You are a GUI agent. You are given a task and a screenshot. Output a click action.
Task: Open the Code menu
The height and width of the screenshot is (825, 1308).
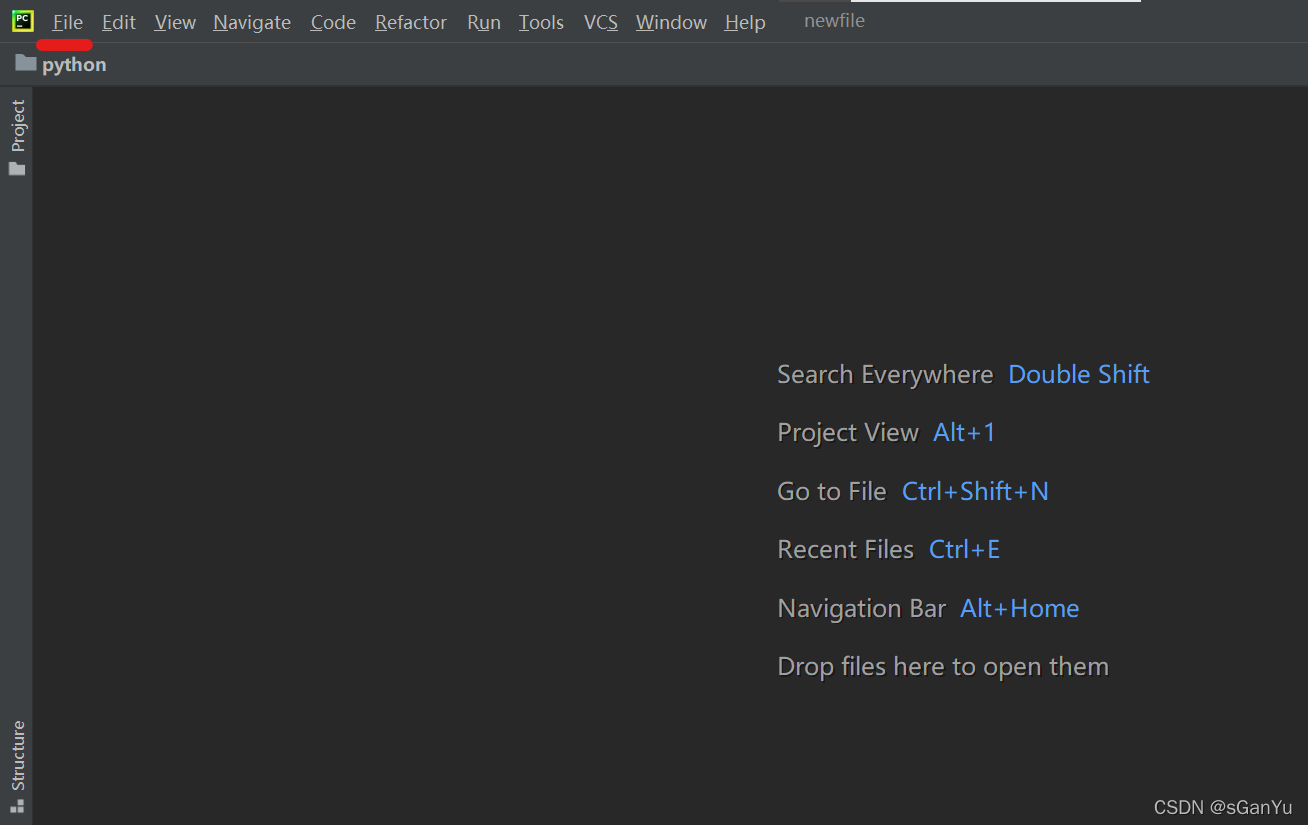(x=333, y=22)
